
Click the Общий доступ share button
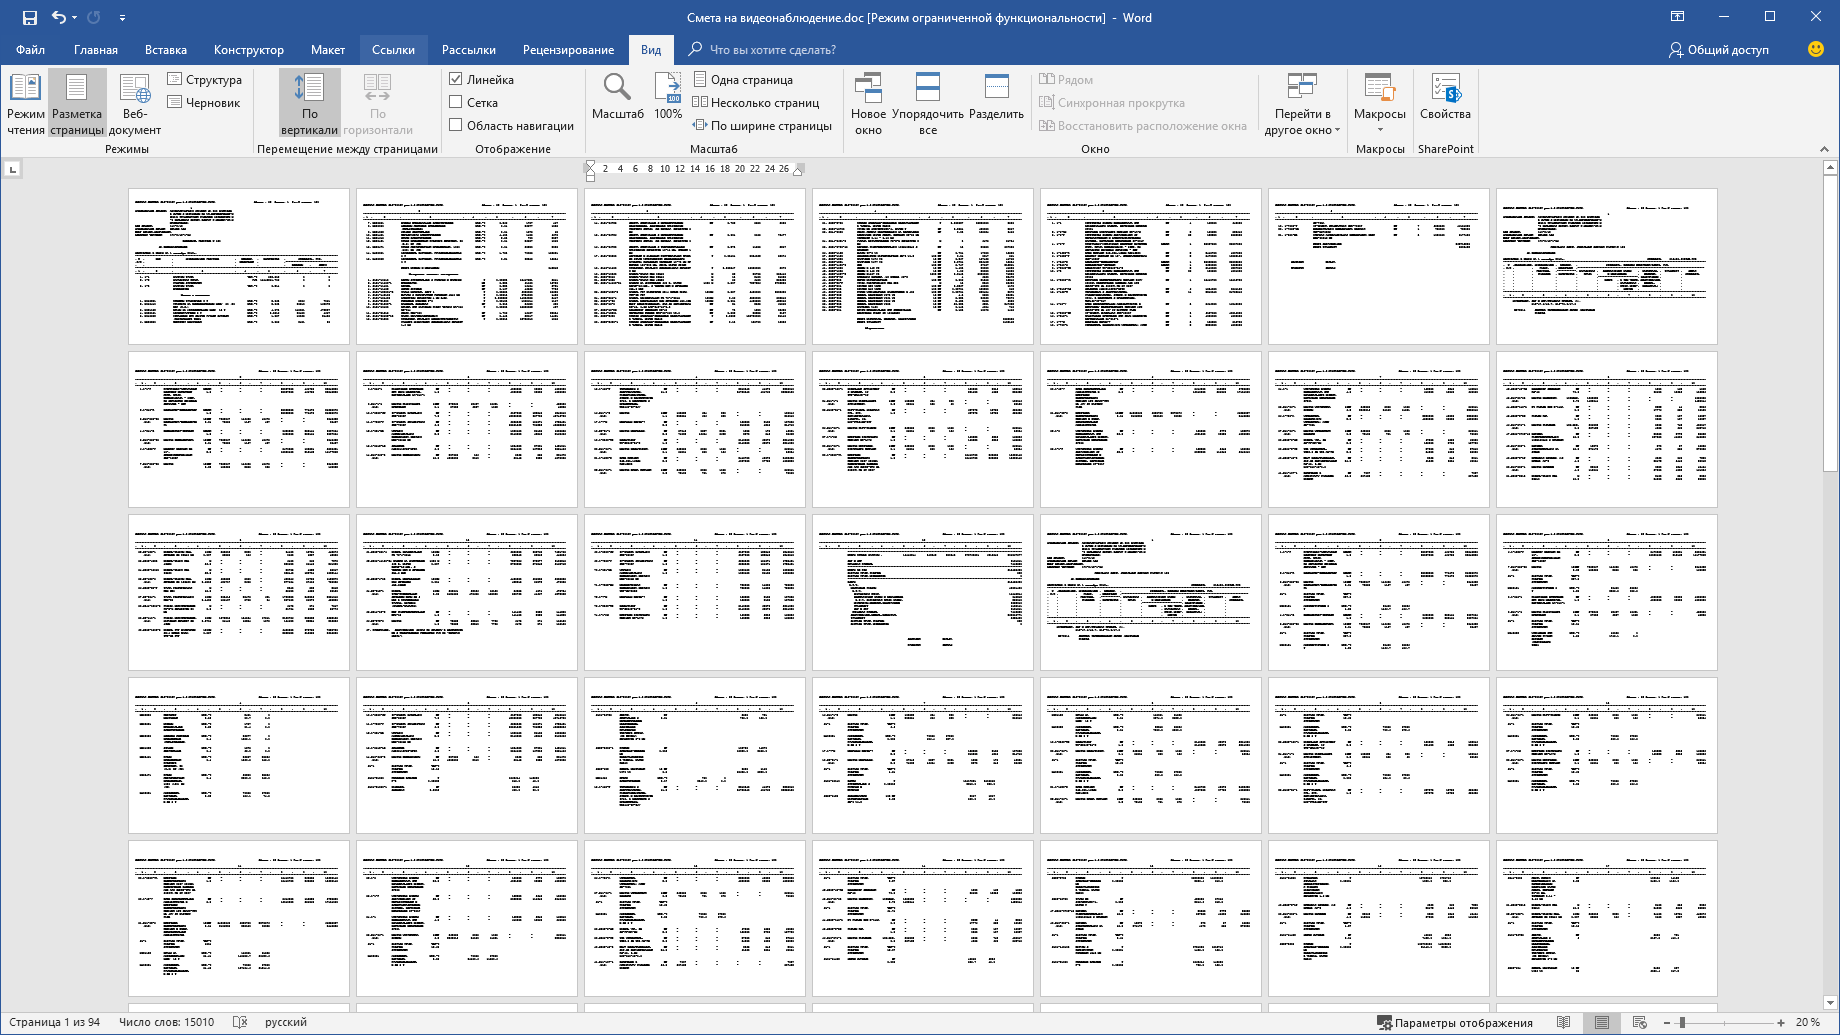1719,50
